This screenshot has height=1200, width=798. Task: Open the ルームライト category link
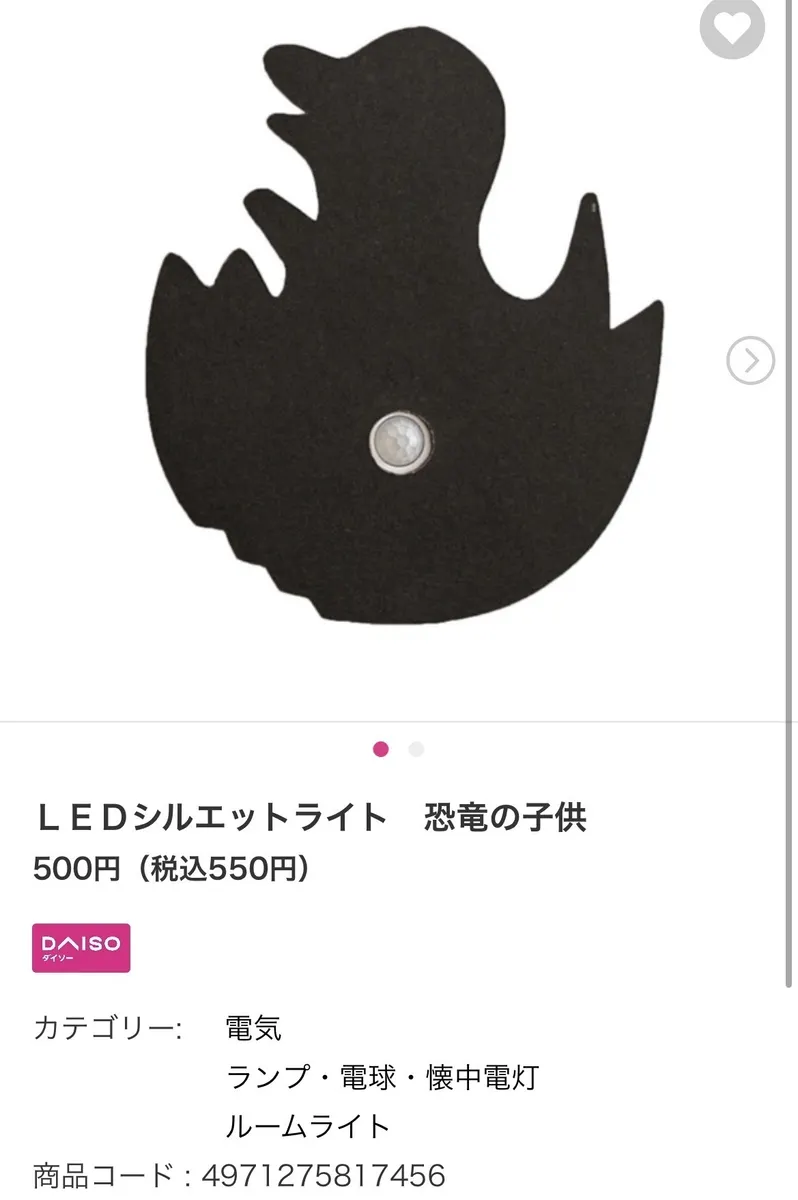click(307, 1127)
